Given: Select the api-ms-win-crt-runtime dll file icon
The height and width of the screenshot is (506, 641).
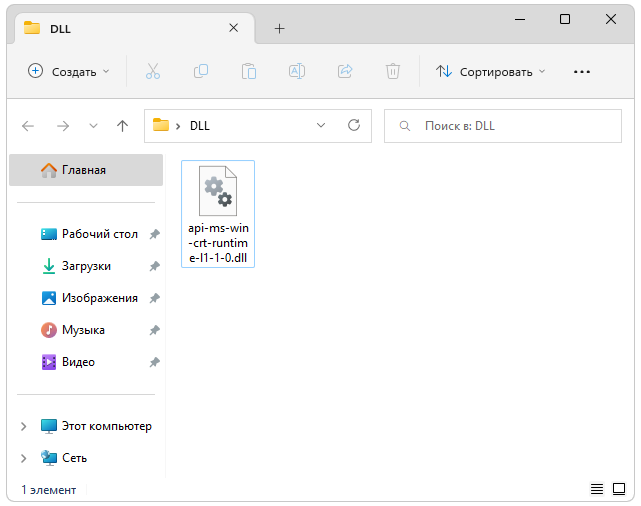Looking at the screenshot, I should (218, 191).
